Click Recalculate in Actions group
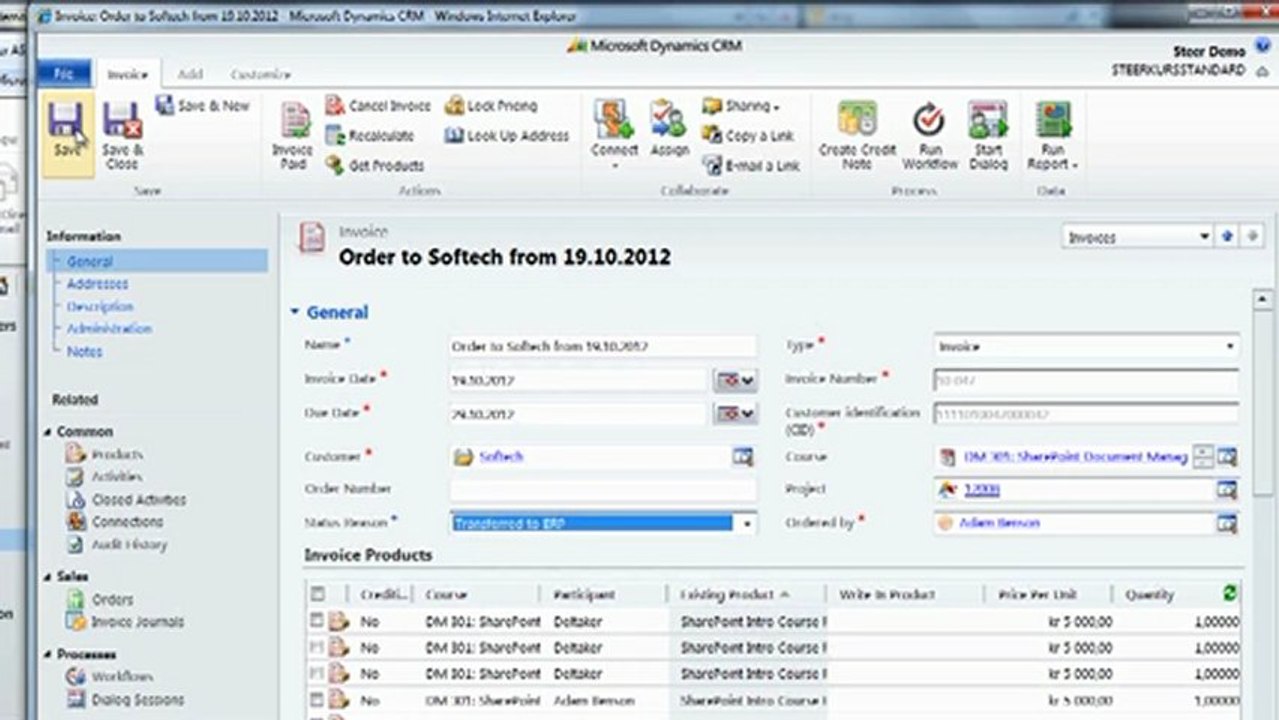Viewport: 1279px width, 720px height. click(x=370, y=136)
